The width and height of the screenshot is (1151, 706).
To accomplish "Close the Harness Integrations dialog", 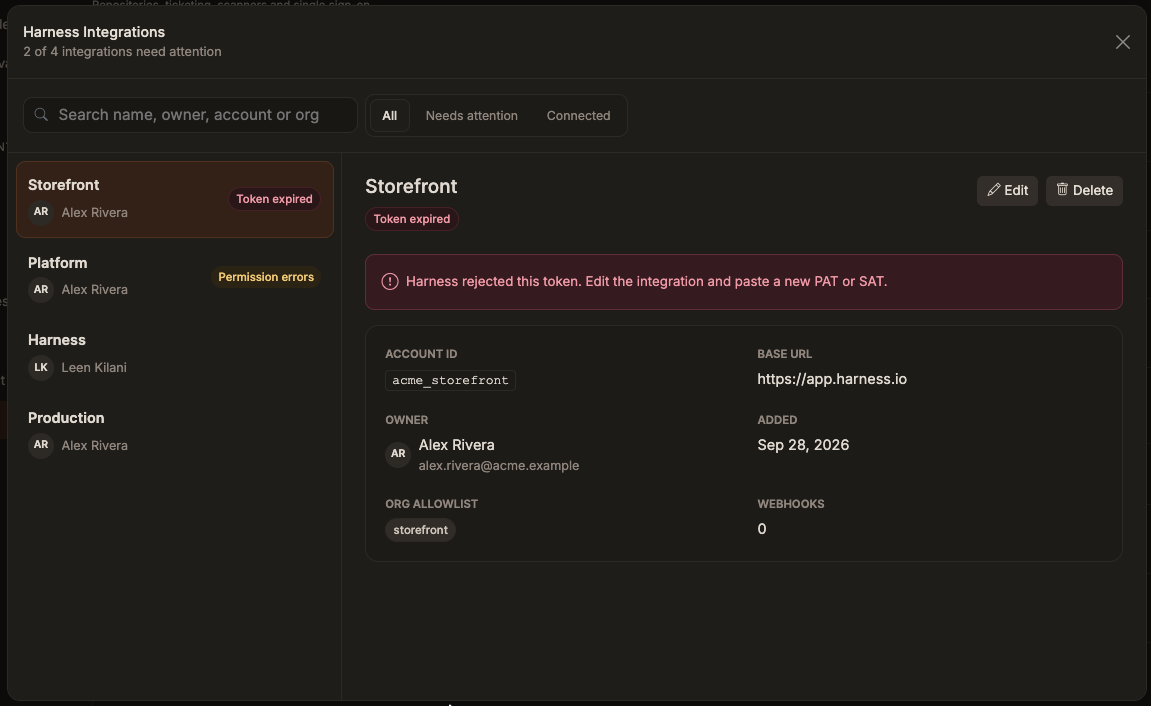I will (1122, 42).
